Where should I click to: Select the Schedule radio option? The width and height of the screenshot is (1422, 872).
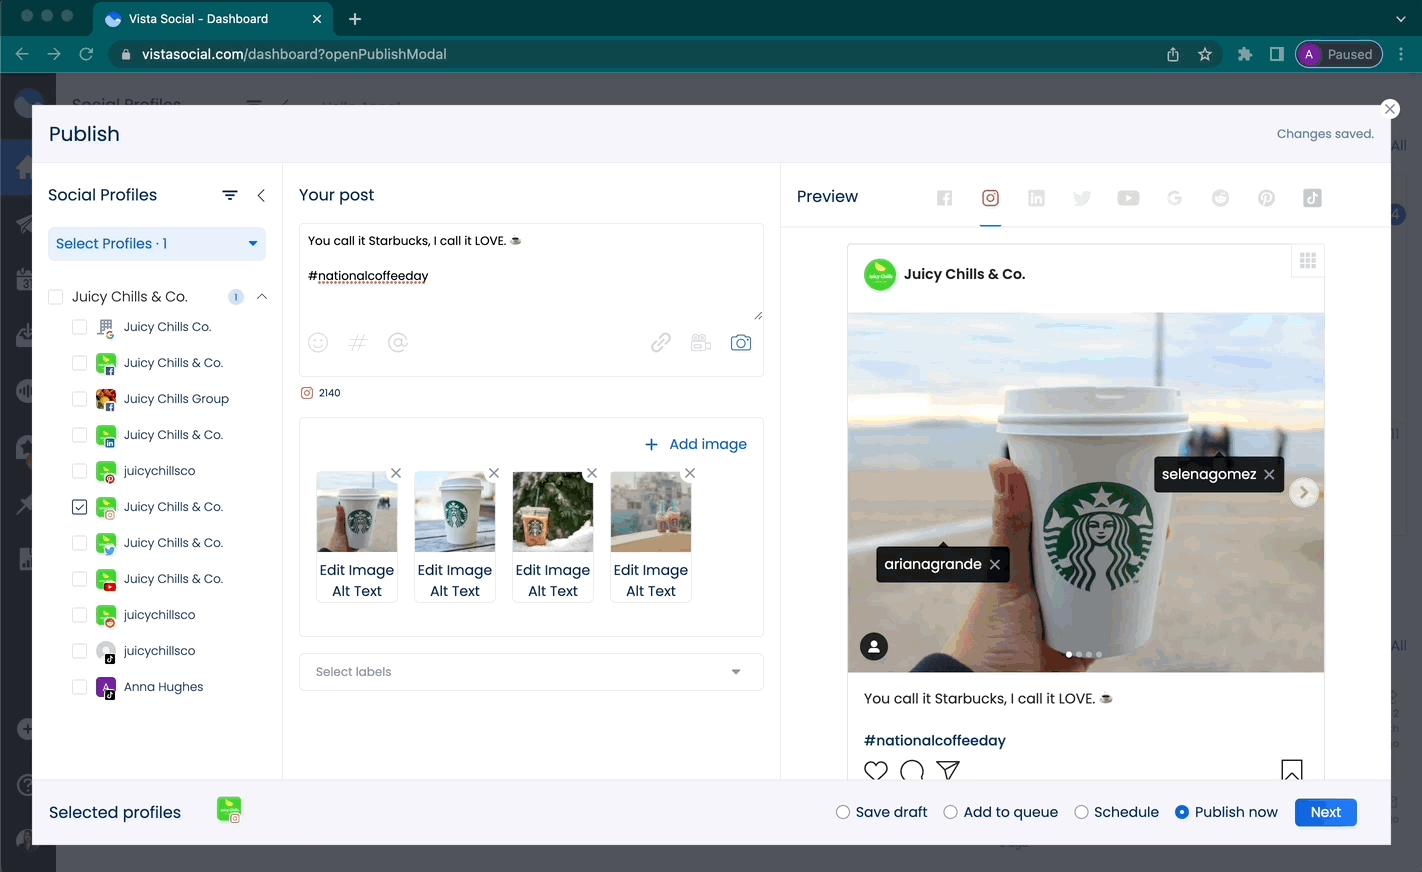[x=1081, y=812]
